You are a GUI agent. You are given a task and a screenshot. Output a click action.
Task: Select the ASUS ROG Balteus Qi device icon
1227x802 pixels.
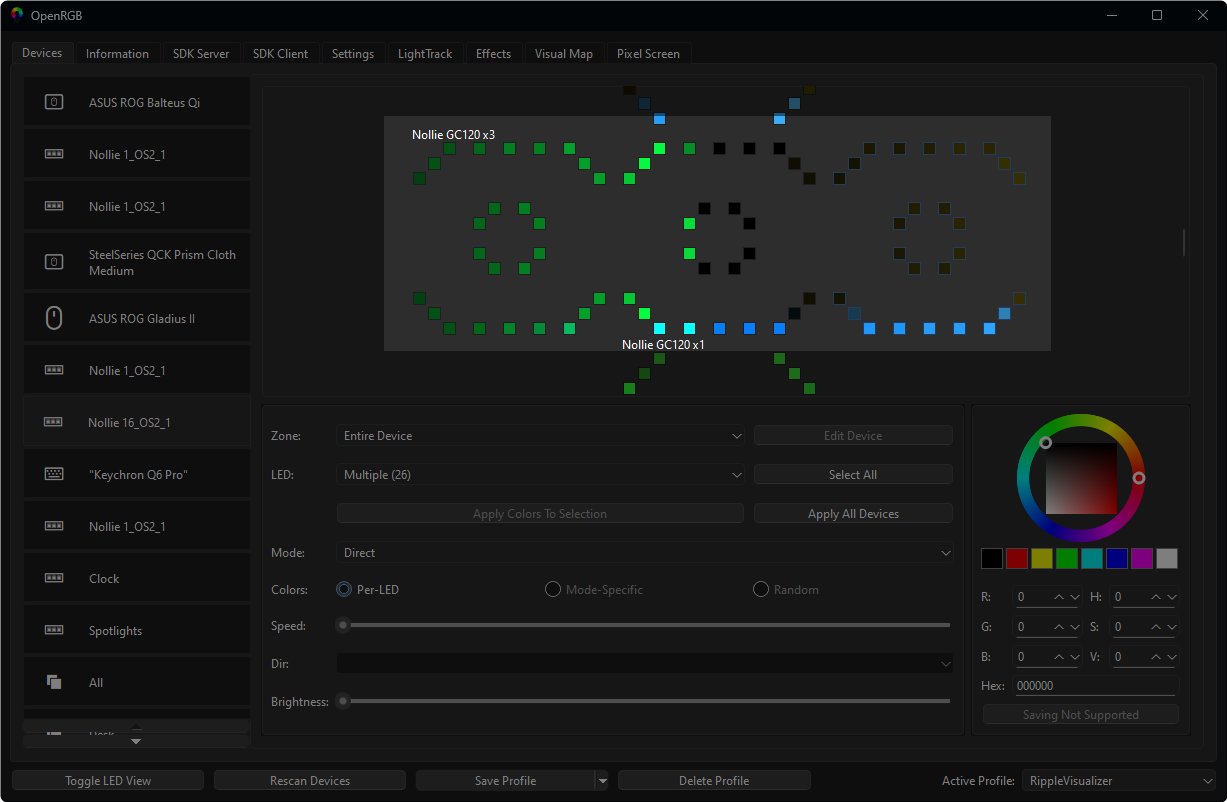[55, 102]
